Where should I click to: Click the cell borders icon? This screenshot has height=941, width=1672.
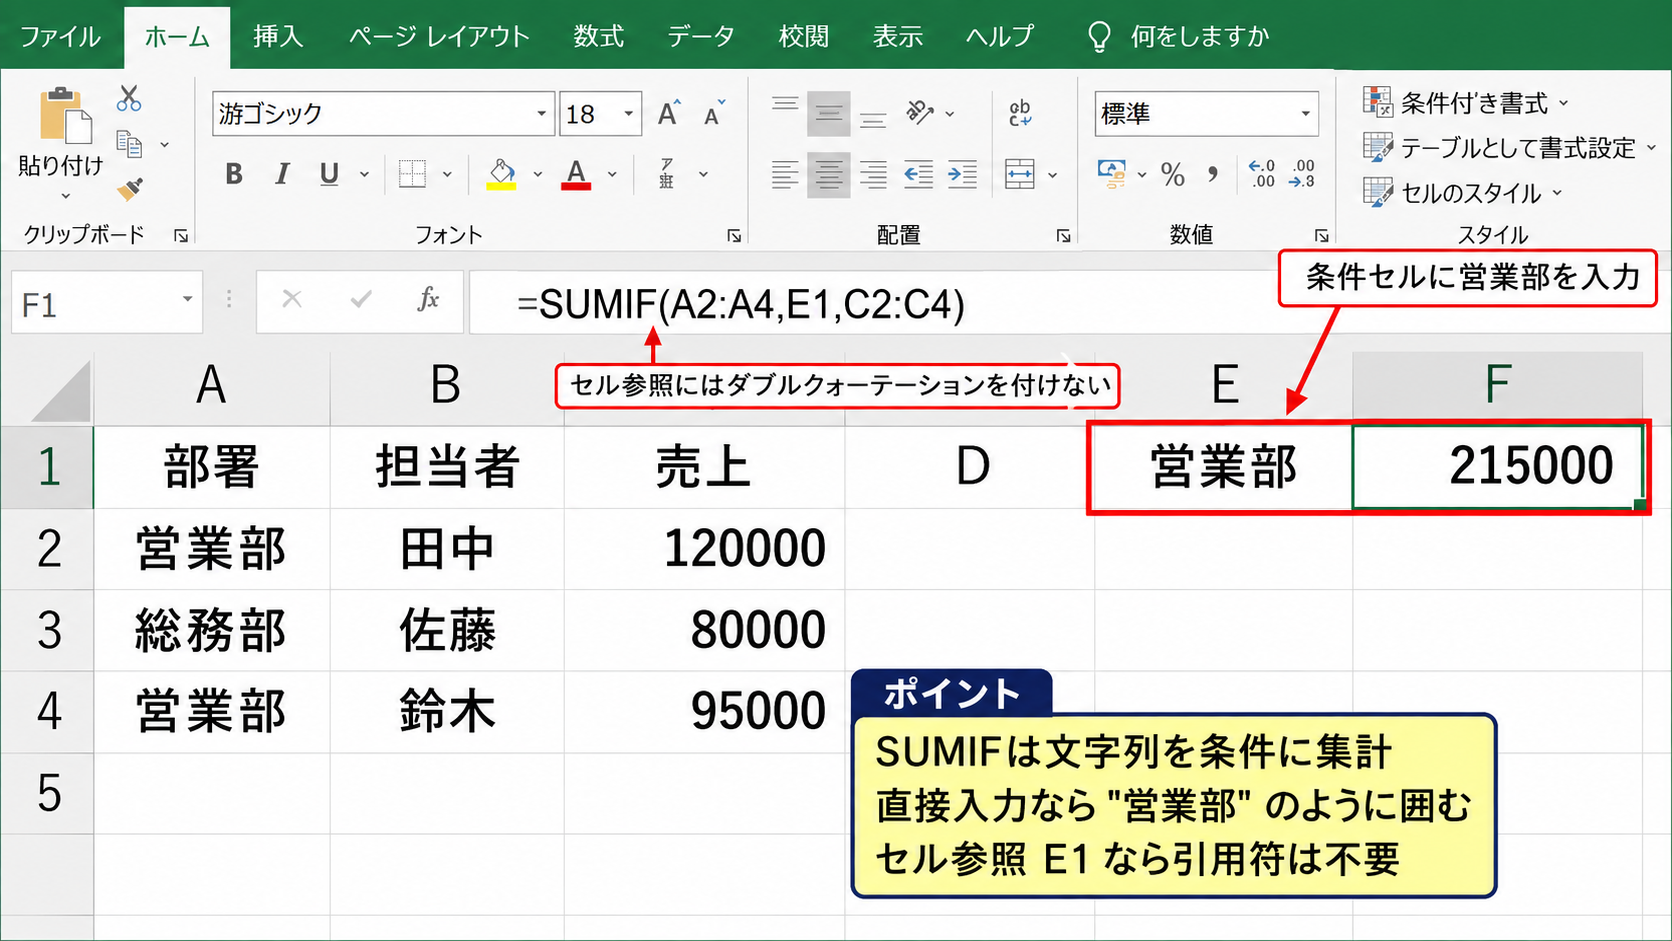click(x=412, y=174)
